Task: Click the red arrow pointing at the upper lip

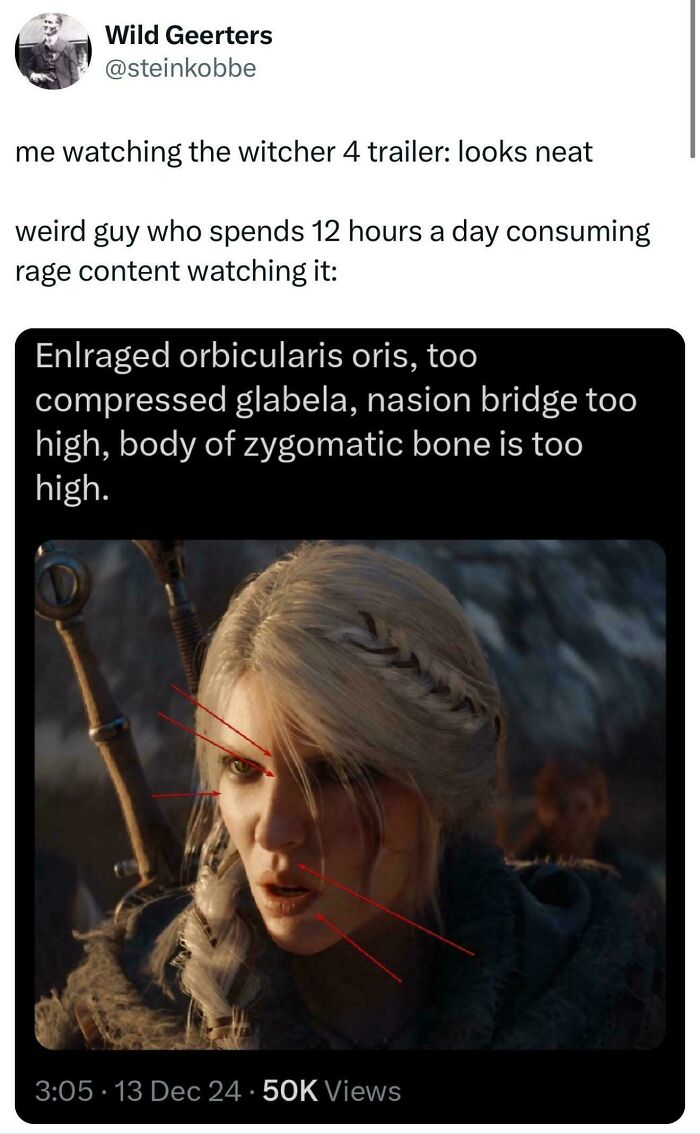Action: 386,909
